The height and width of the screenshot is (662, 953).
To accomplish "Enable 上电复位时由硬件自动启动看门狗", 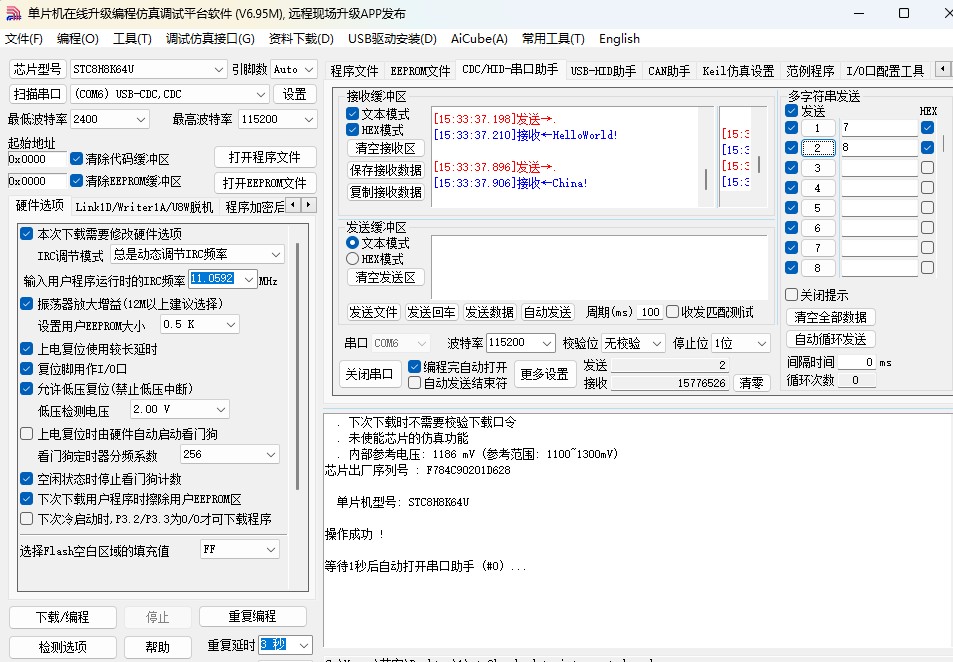I will (26, 434).
